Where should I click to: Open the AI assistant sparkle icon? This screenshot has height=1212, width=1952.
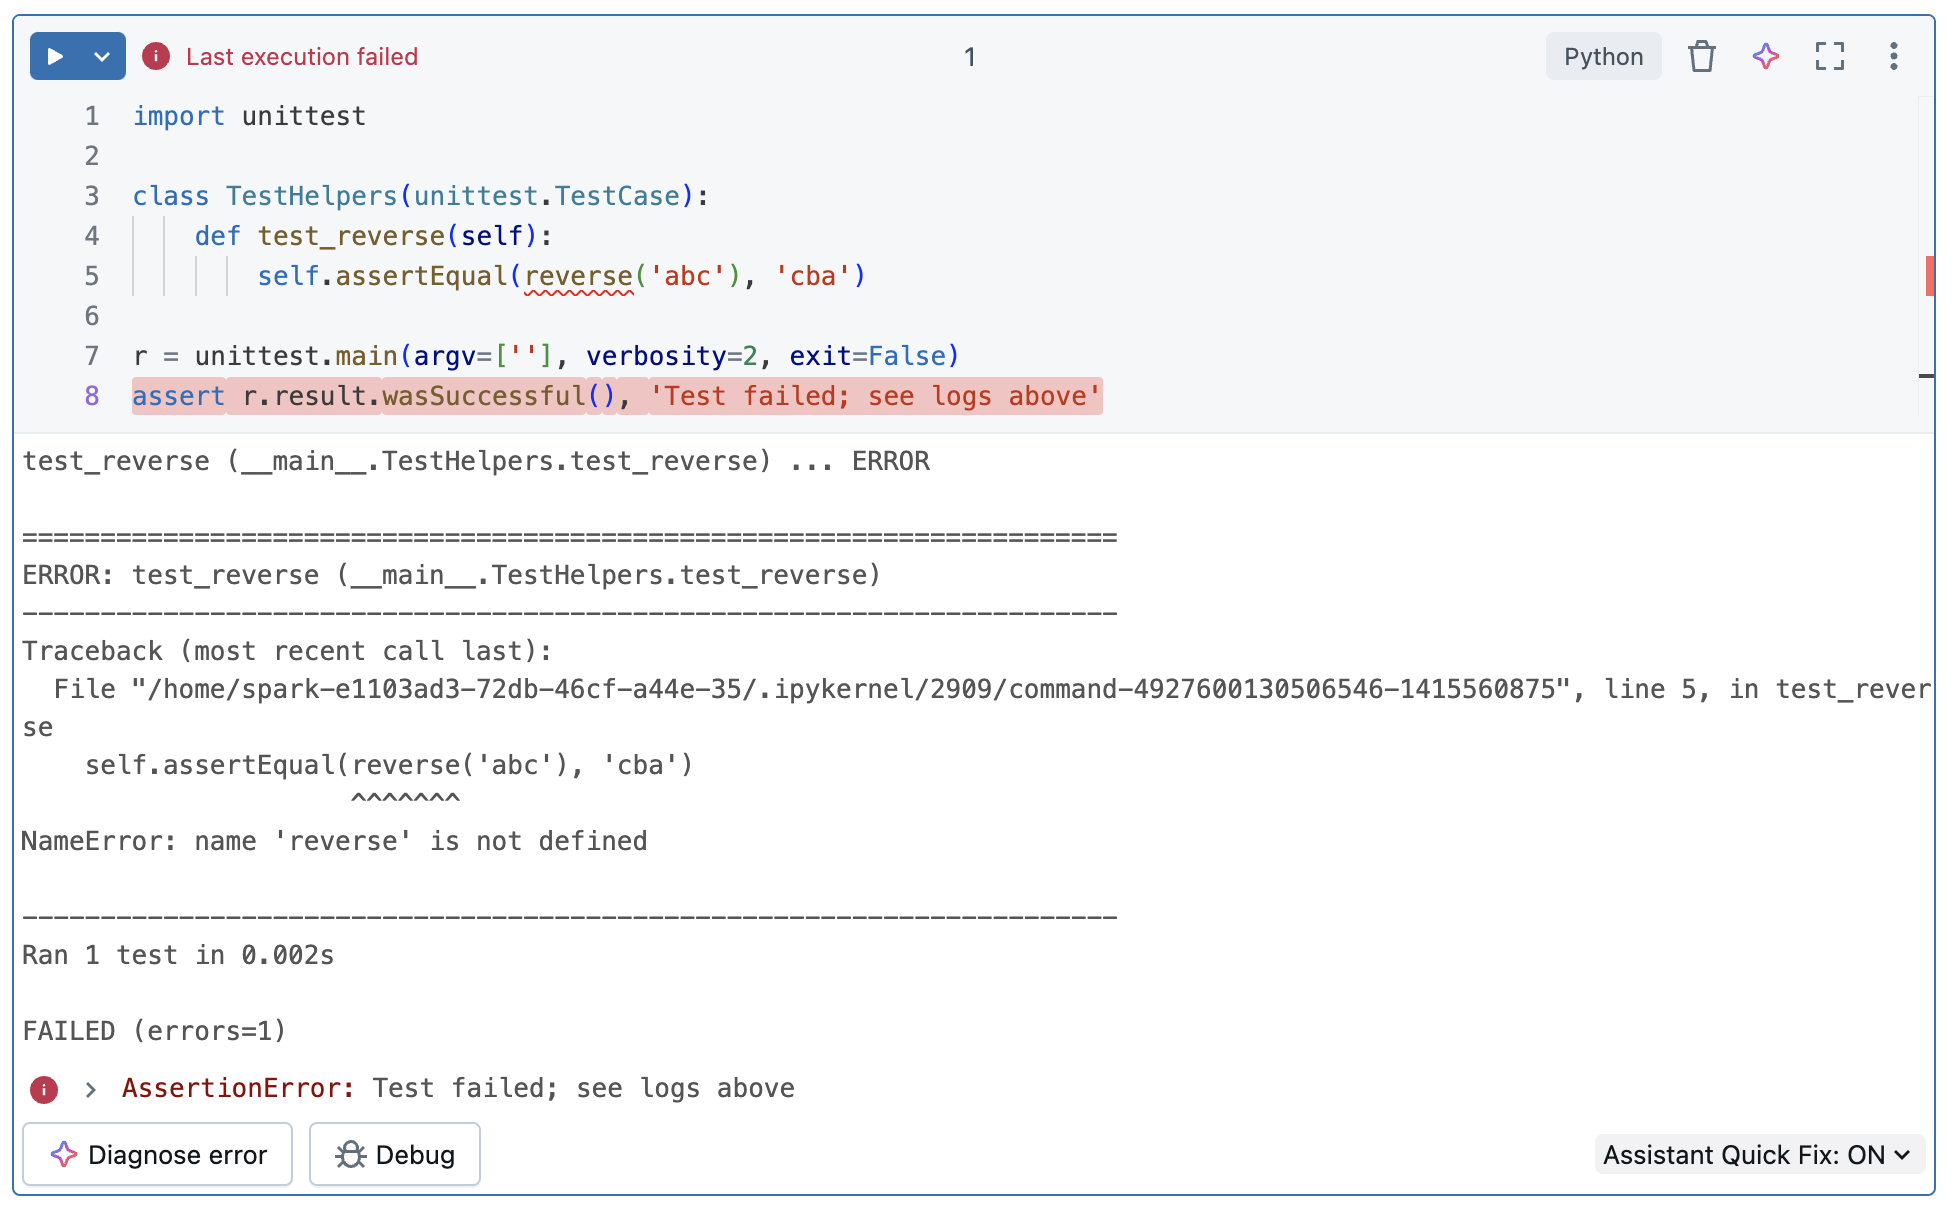click(1765, 57)
